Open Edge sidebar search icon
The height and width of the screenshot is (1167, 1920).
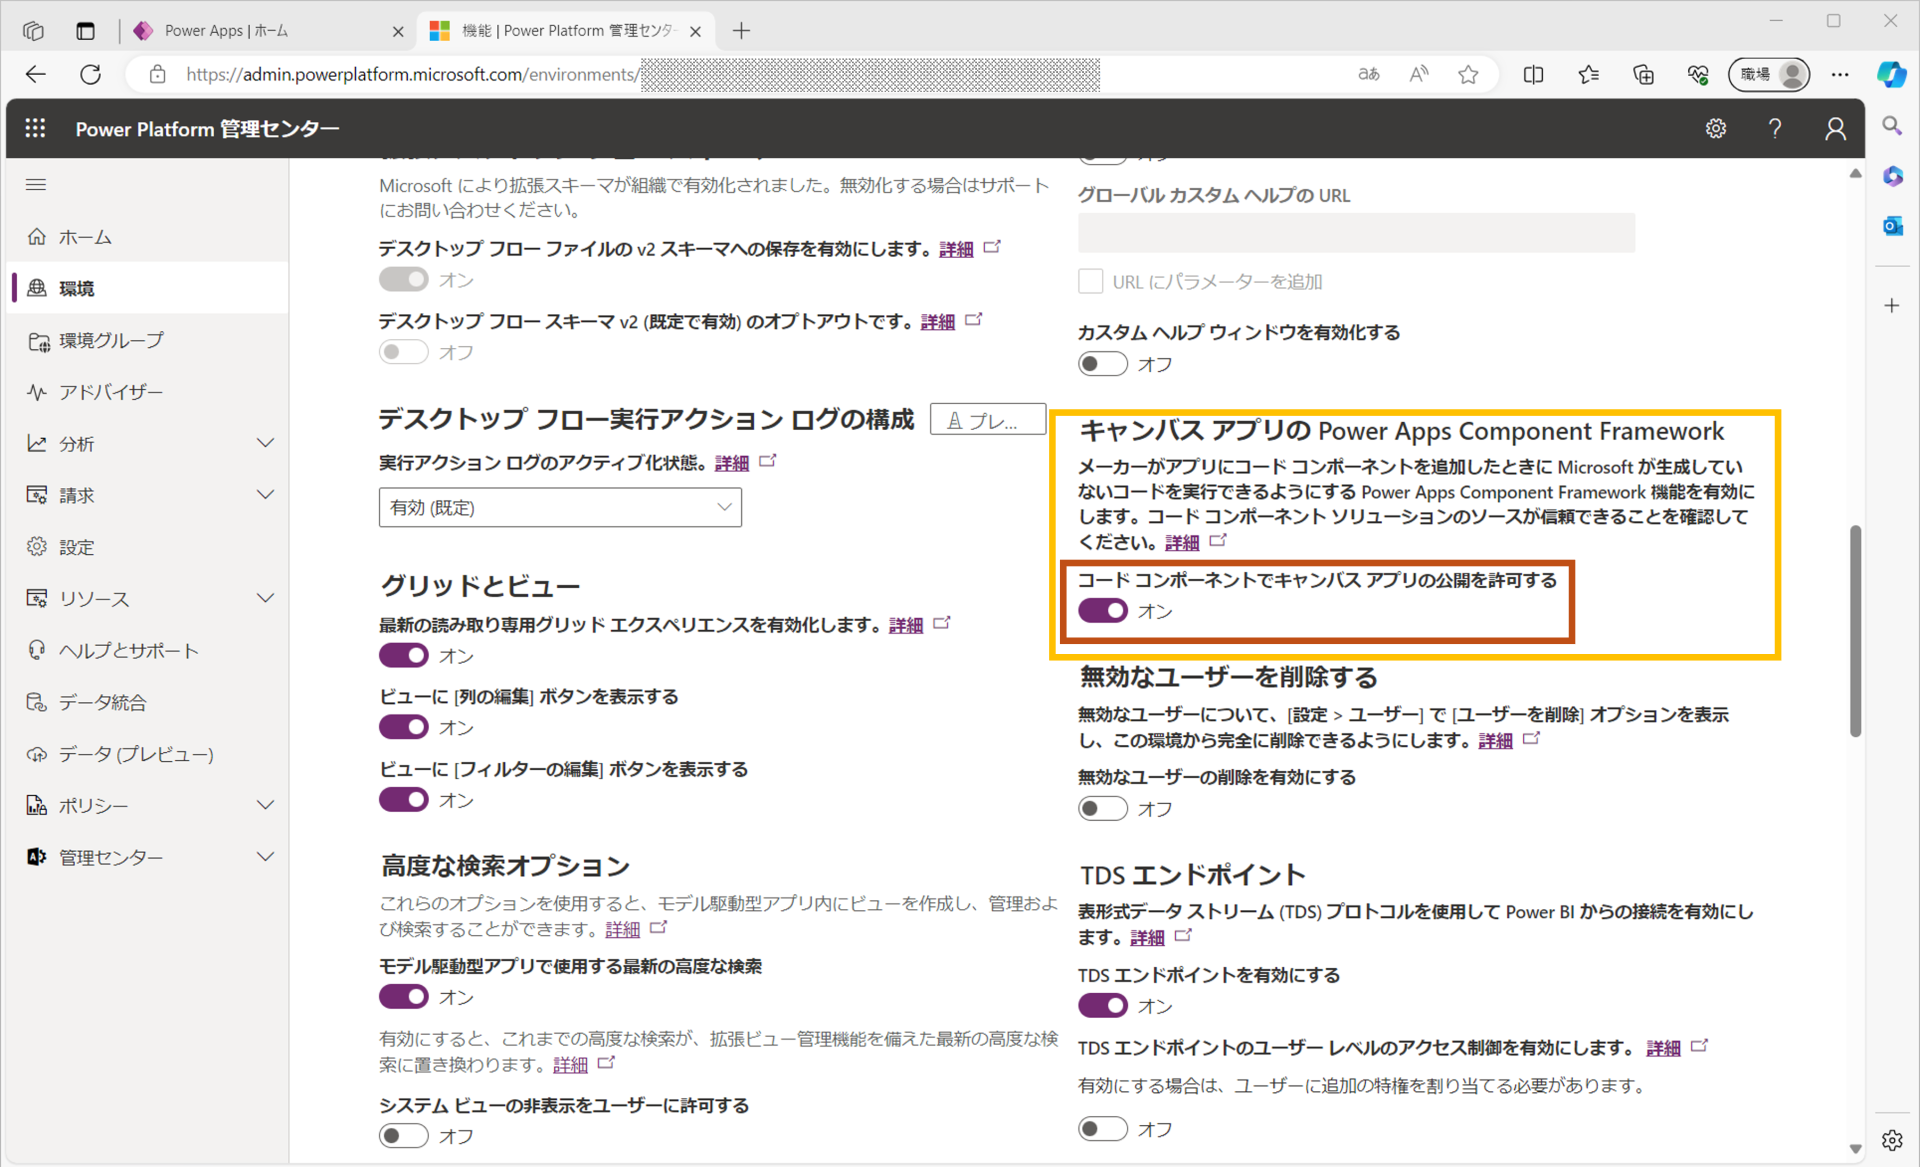(x=1892, y=126)
